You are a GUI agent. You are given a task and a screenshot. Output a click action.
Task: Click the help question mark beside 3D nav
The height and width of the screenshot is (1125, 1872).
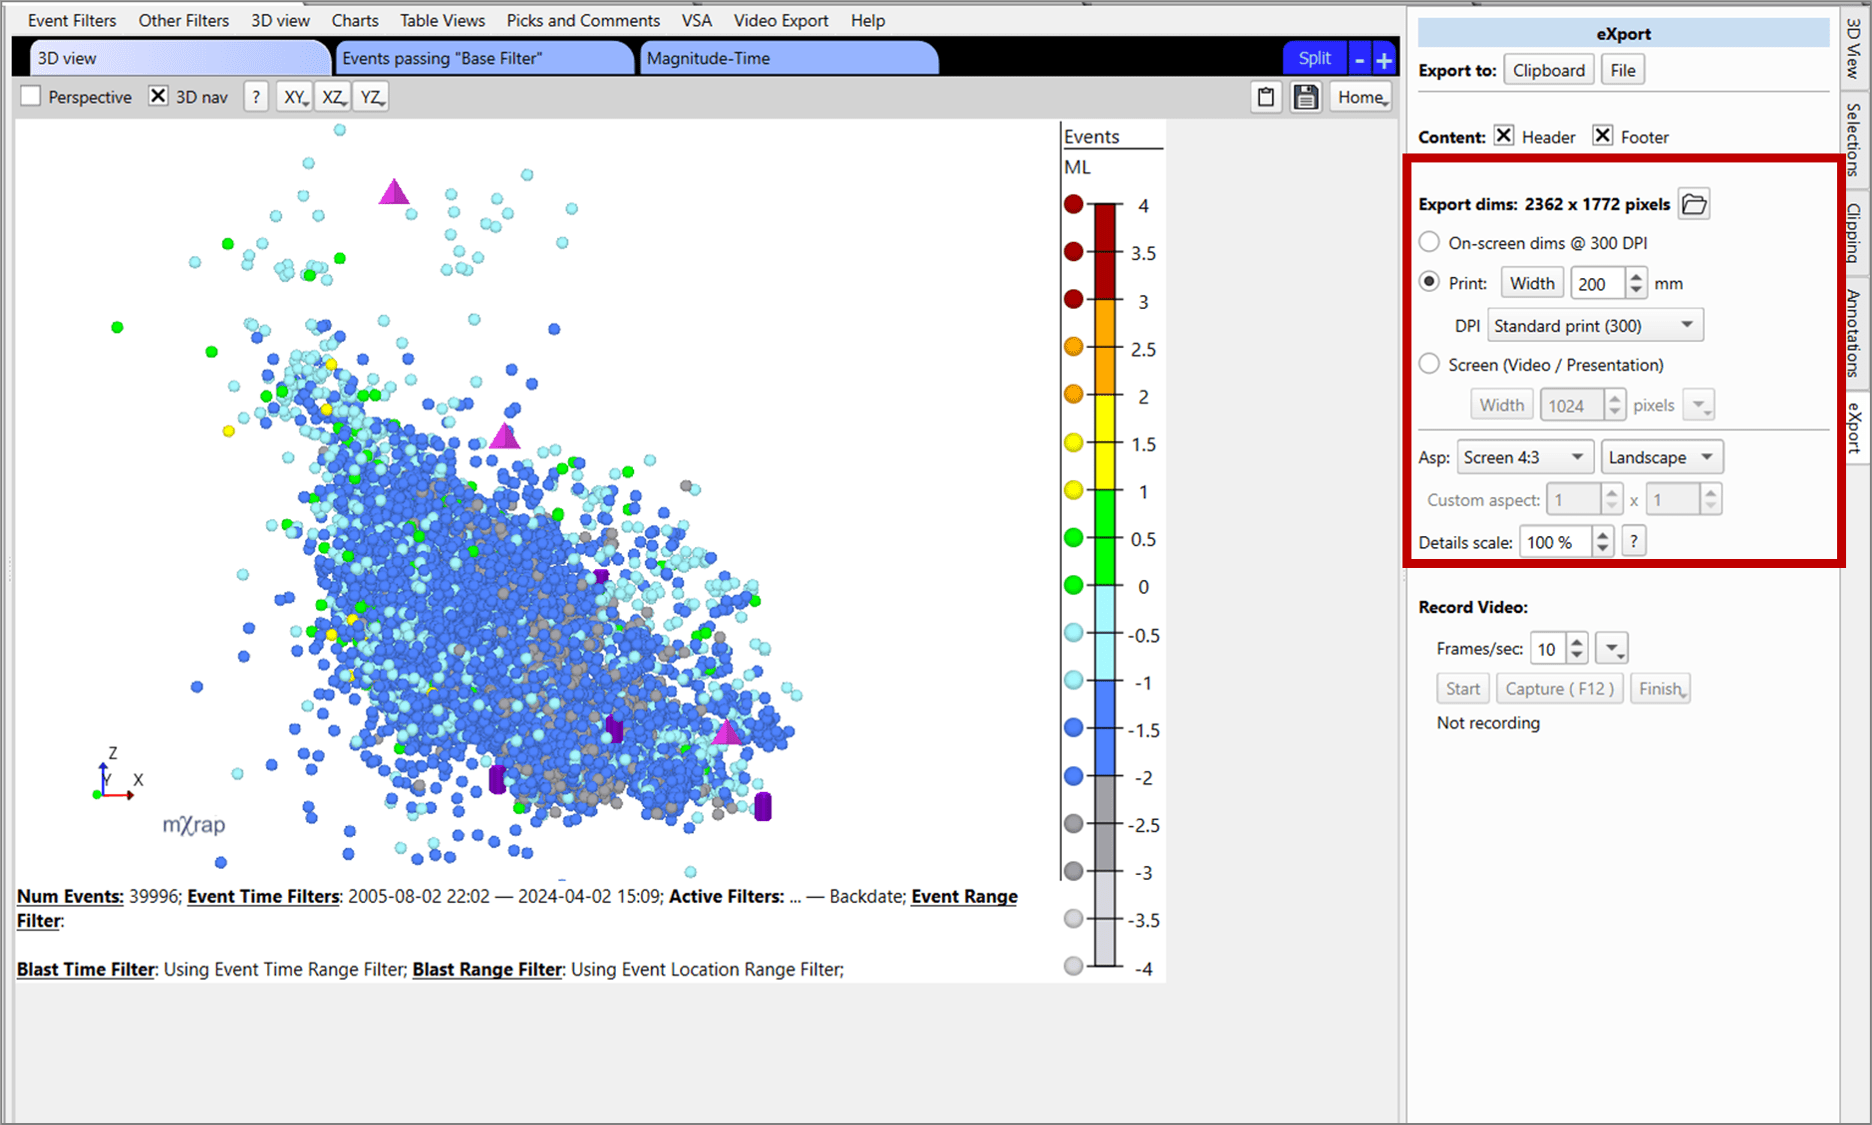(256, 97)
